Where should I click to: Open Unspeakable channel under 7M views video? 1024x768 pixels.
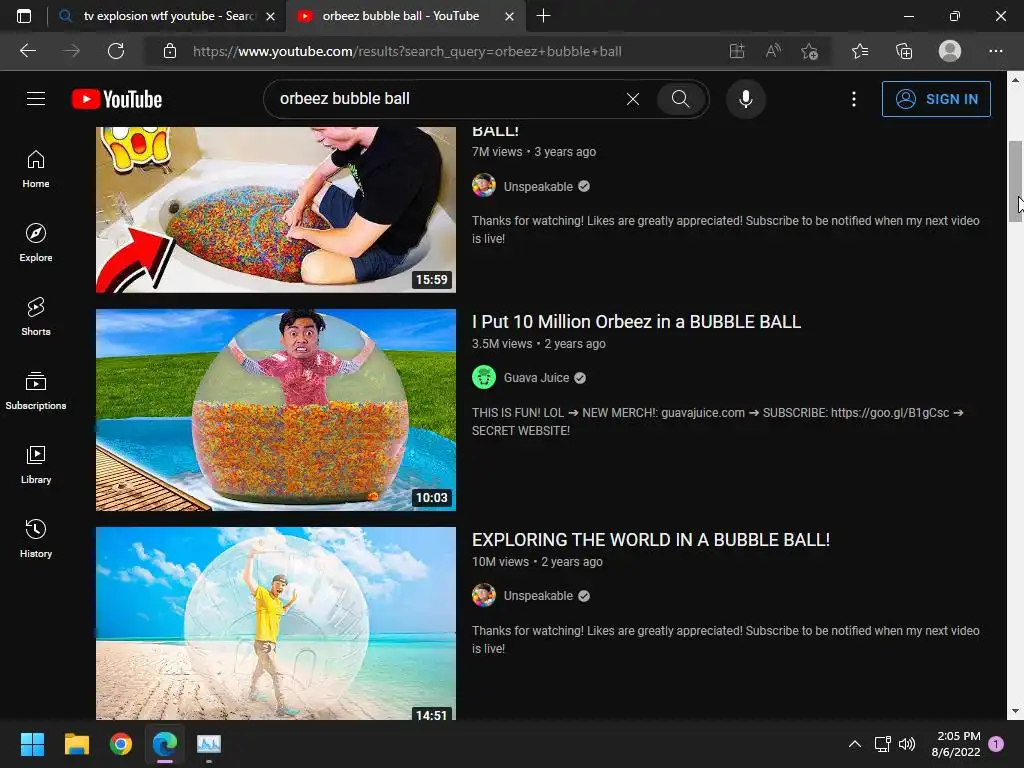[538, 187]
